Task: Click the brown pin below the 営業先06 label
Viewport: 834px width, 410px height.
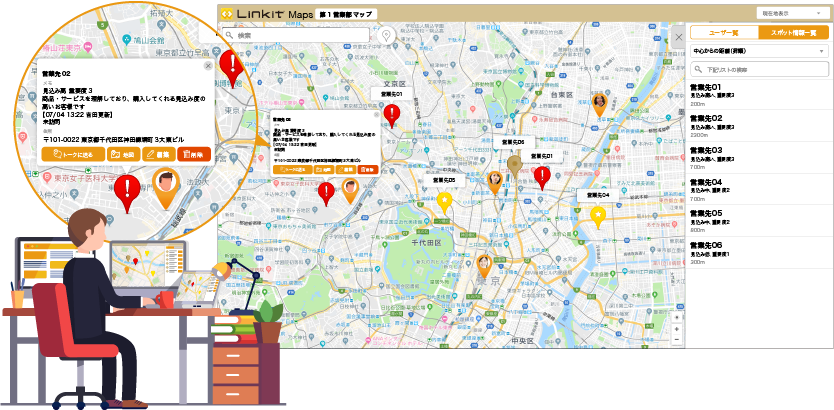Action: (515, 165)
